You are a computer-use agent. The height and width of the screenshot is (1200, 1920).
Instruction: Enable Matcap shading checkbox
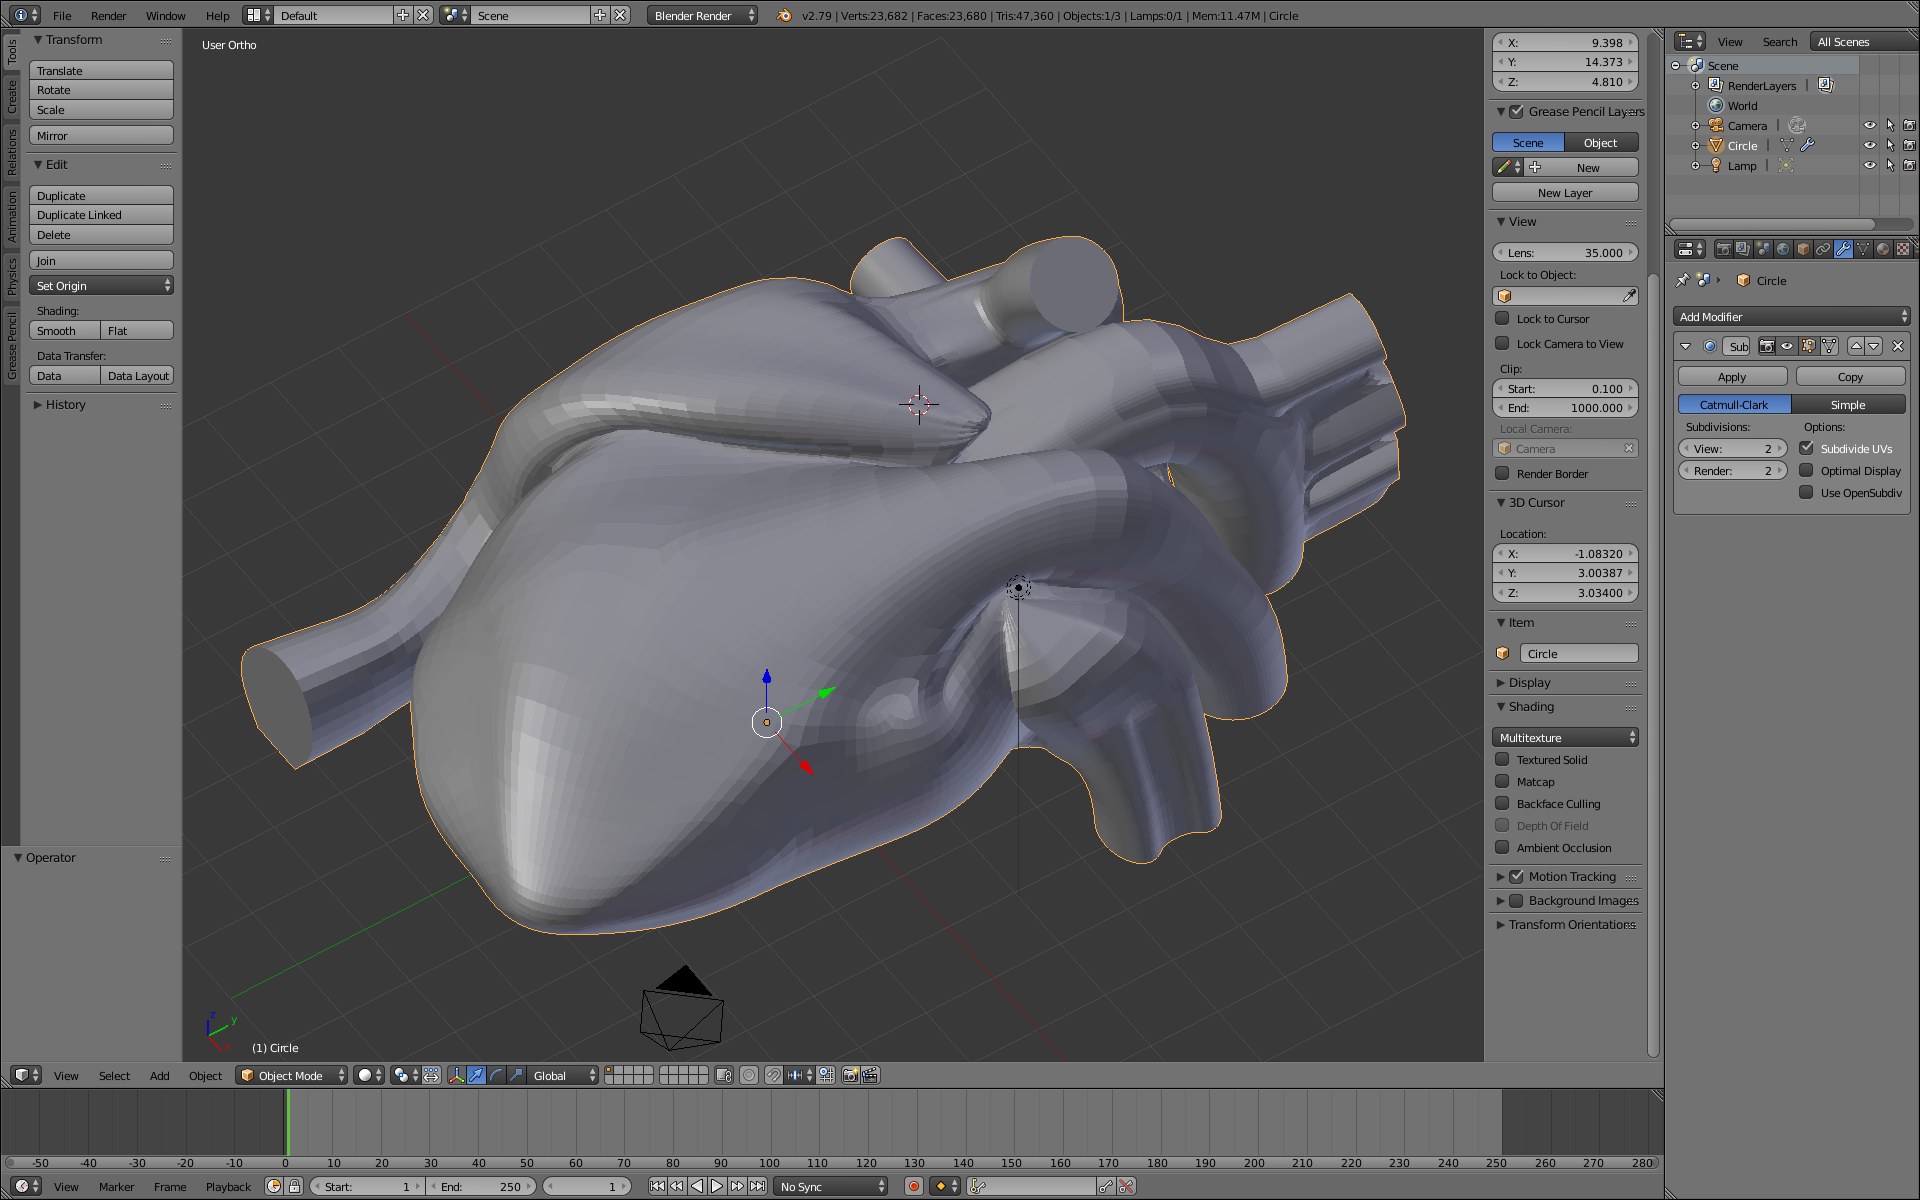click(1502, 781)
